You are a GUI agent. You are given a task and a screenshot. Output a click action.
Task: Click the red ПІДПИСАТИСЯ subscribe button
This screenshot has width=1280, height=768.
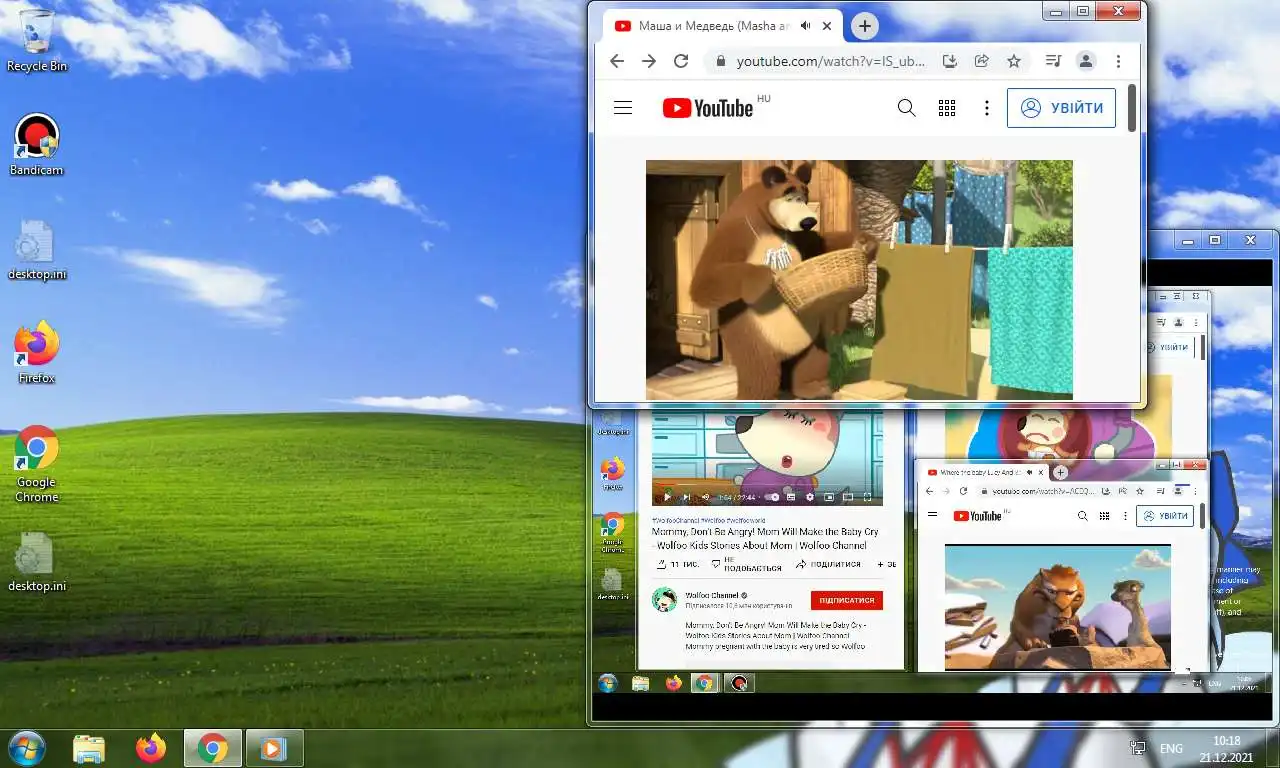[x=847, y=600]
